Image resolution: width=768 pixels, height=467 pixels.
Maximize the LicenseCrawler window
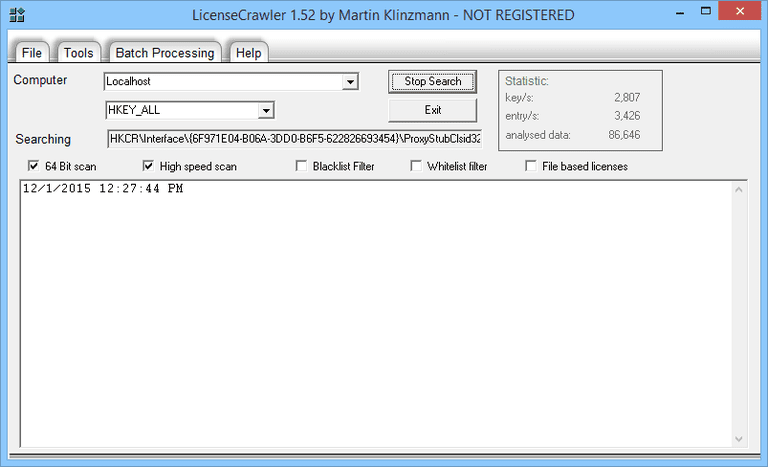tap(705, 11)
